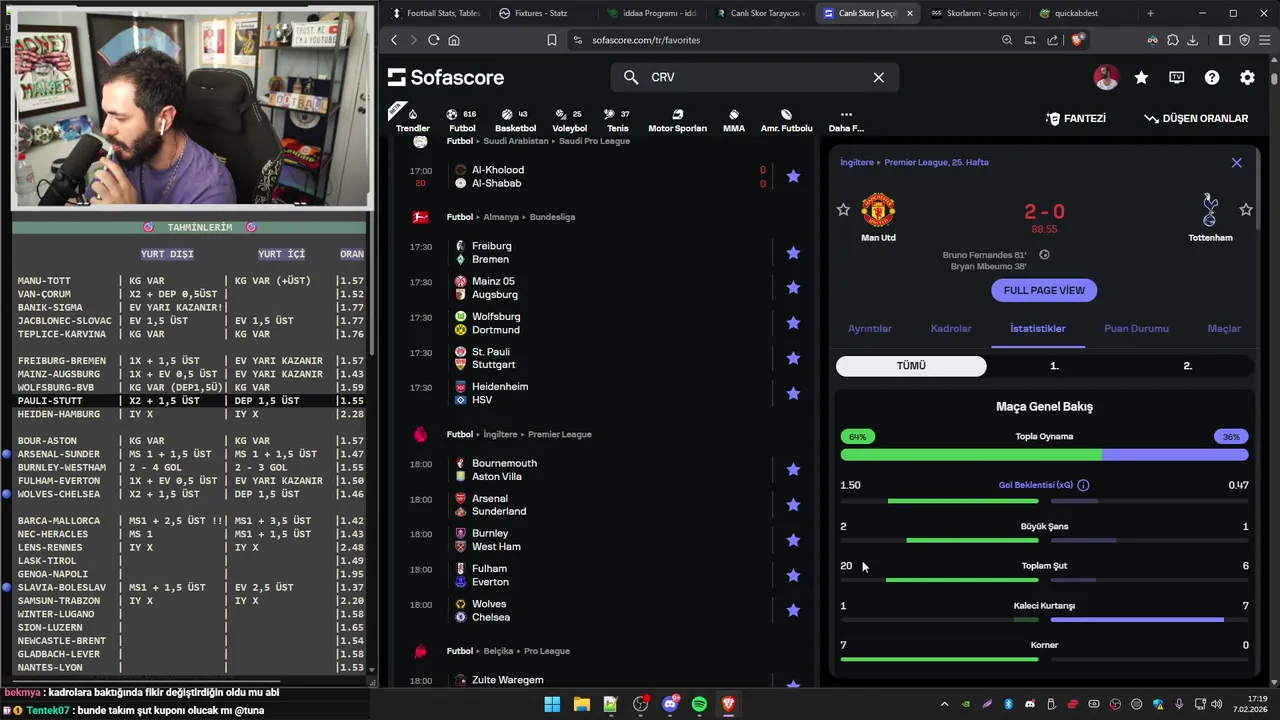Select the Tenis sport icon
Image resolution: width=1280 pixels, height=720 pixels.
coord(618,120)
